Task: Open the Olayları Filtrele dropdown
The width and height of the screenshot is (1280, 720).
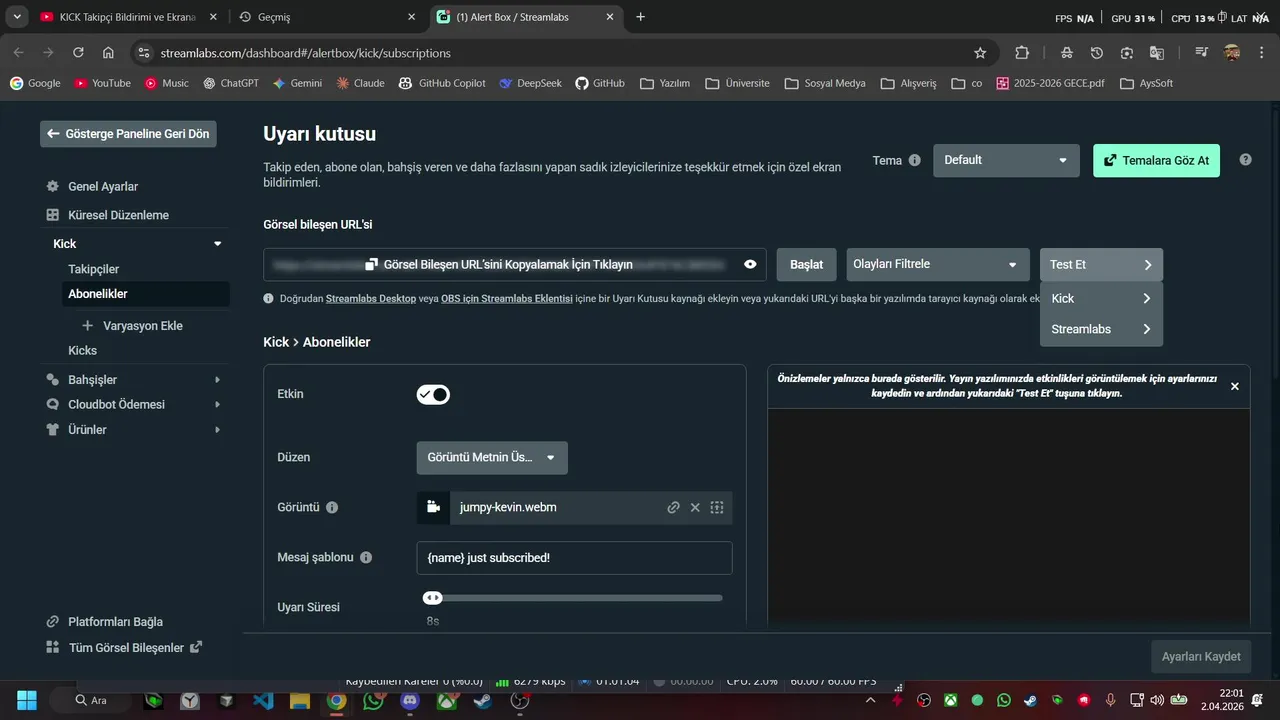Action: tap(937, 264)
